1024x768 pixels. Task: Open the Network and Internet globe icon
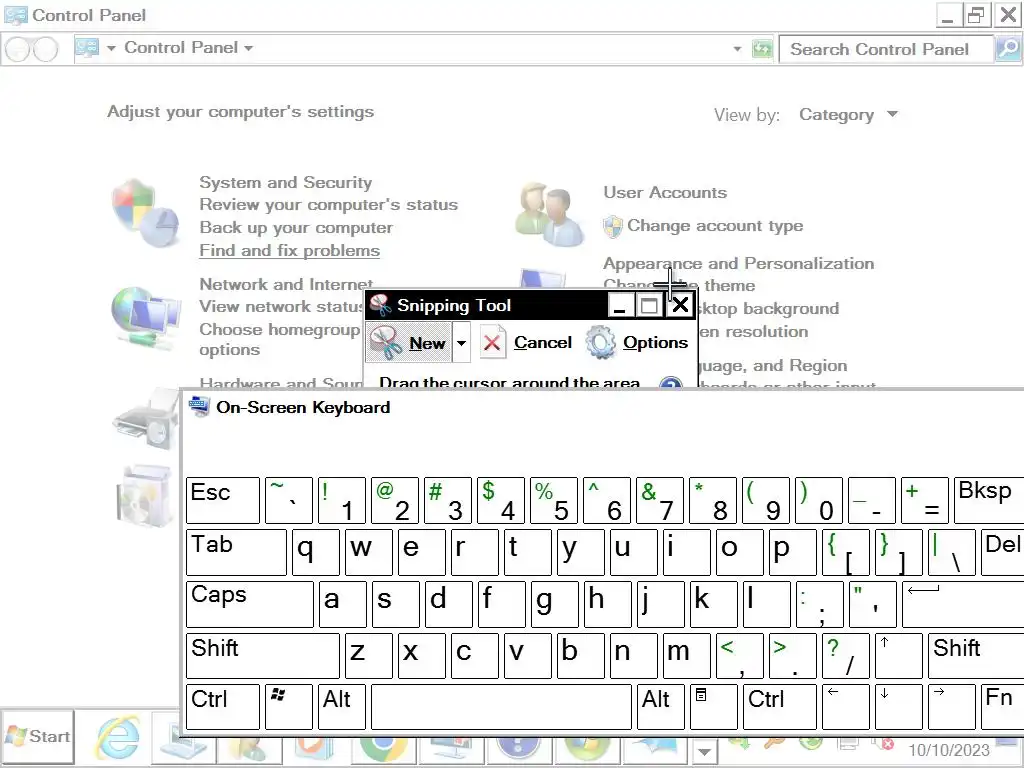[145, 319]
